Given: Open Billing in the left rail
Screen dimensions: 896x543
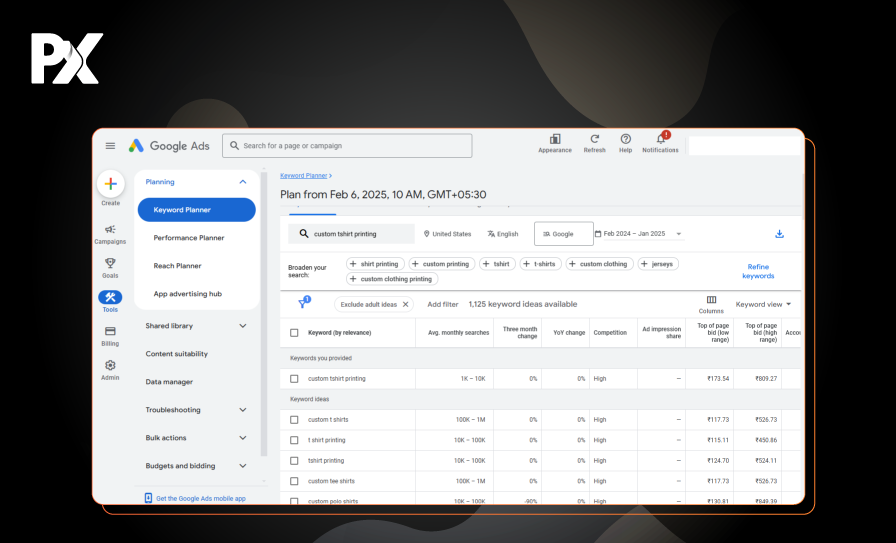Looking at the screenshot, I should [x=110, y=332].
